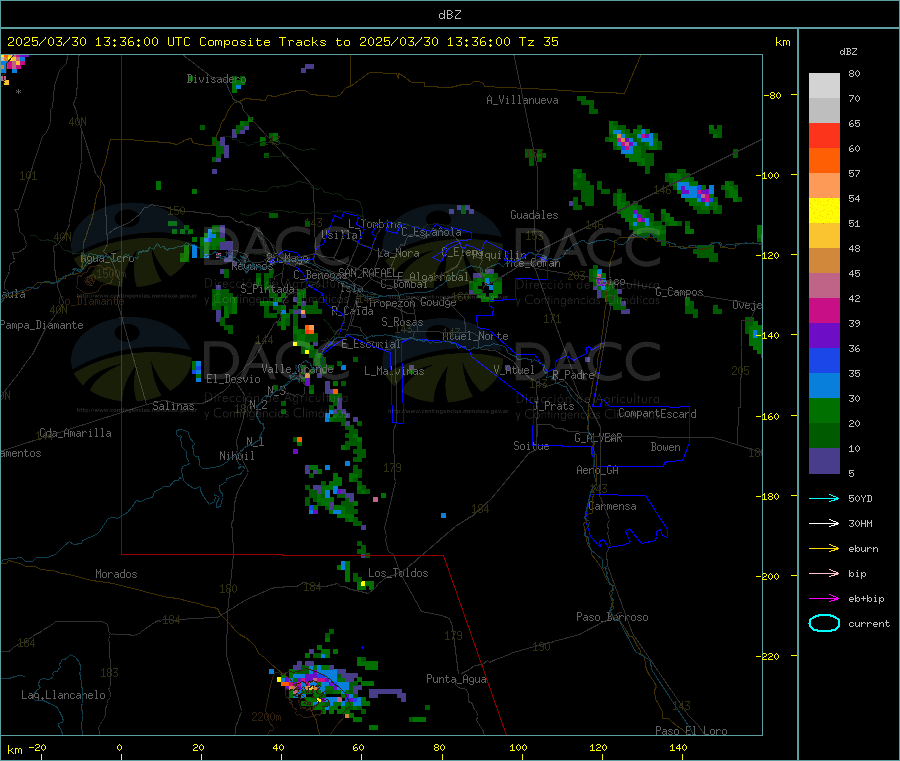Viewport: 900px width, 761px height.
Task: Select the slate purple swatch above 5
Action: click(x=824, y=461)
